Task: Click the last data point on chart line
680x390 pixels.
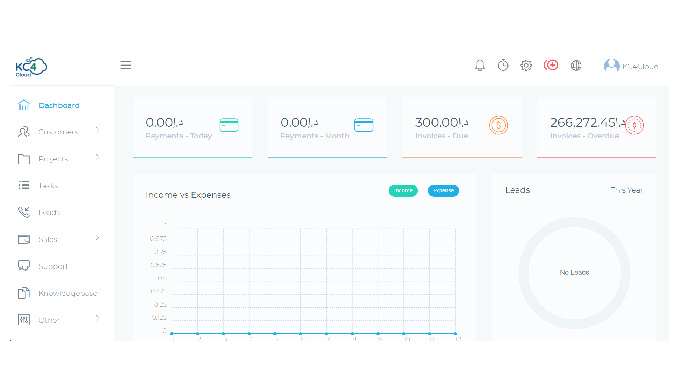Action: click(455, 334)
